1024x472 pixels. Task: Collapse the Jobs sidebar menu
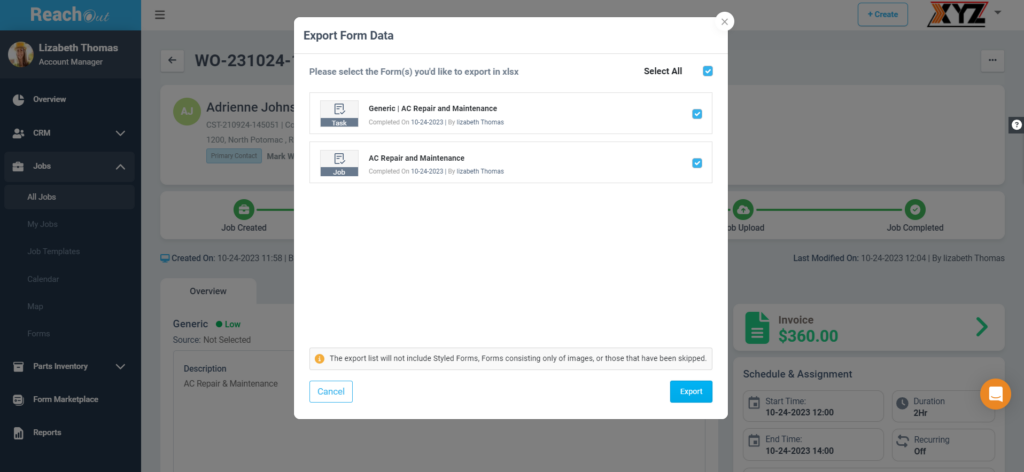[x=120, y=167]
